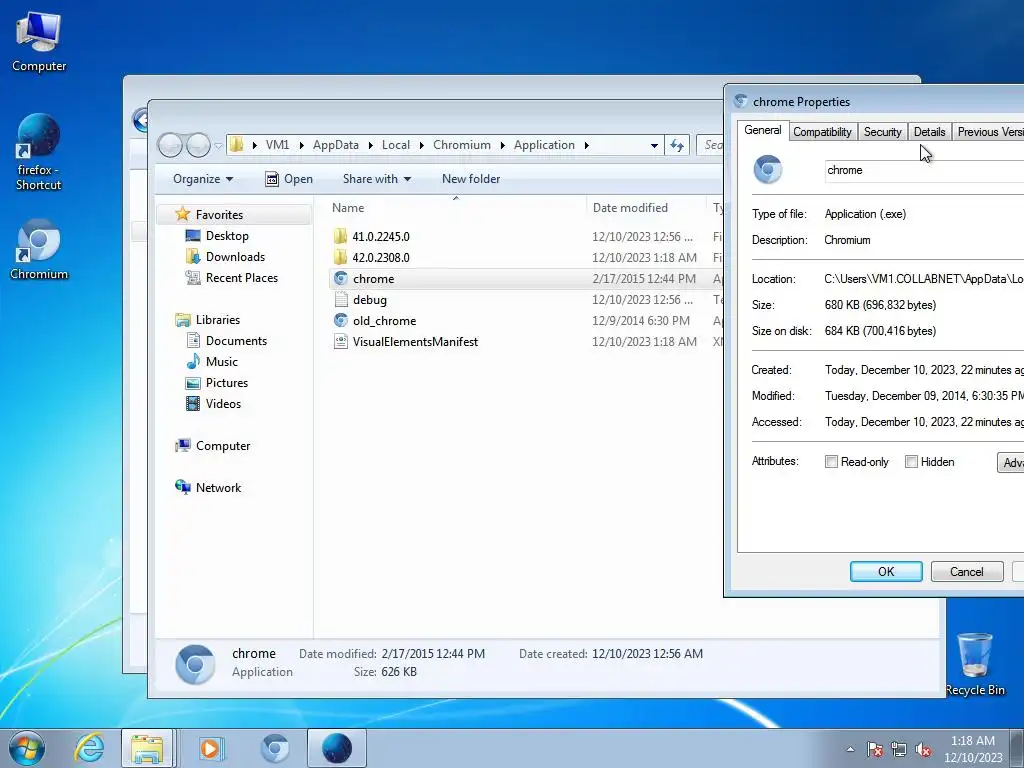Click the Windows Start orb
1024x768 pixels.
point(27,748)
